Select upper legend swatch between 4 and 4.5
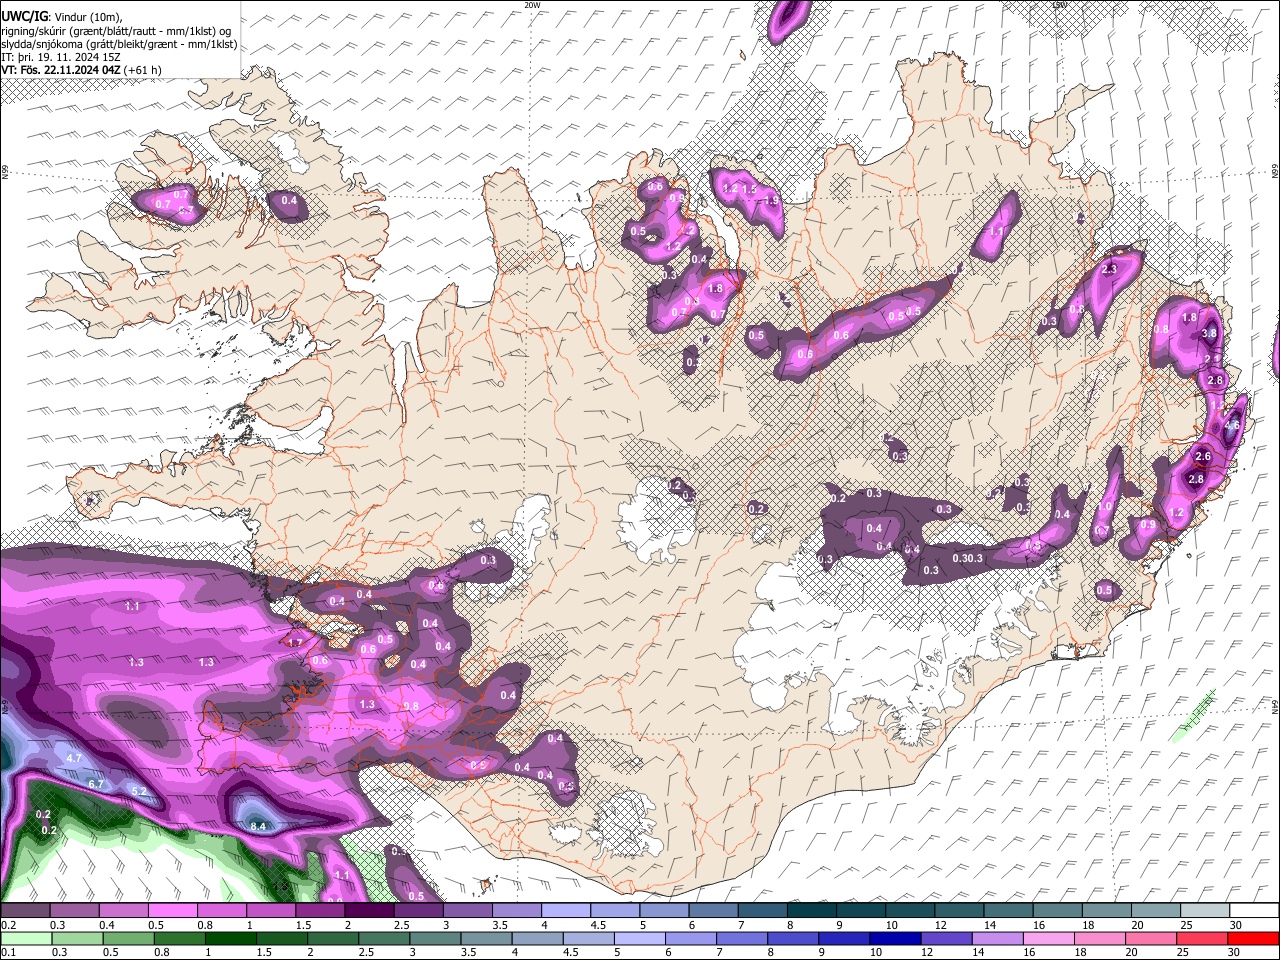 pos(566,911)
